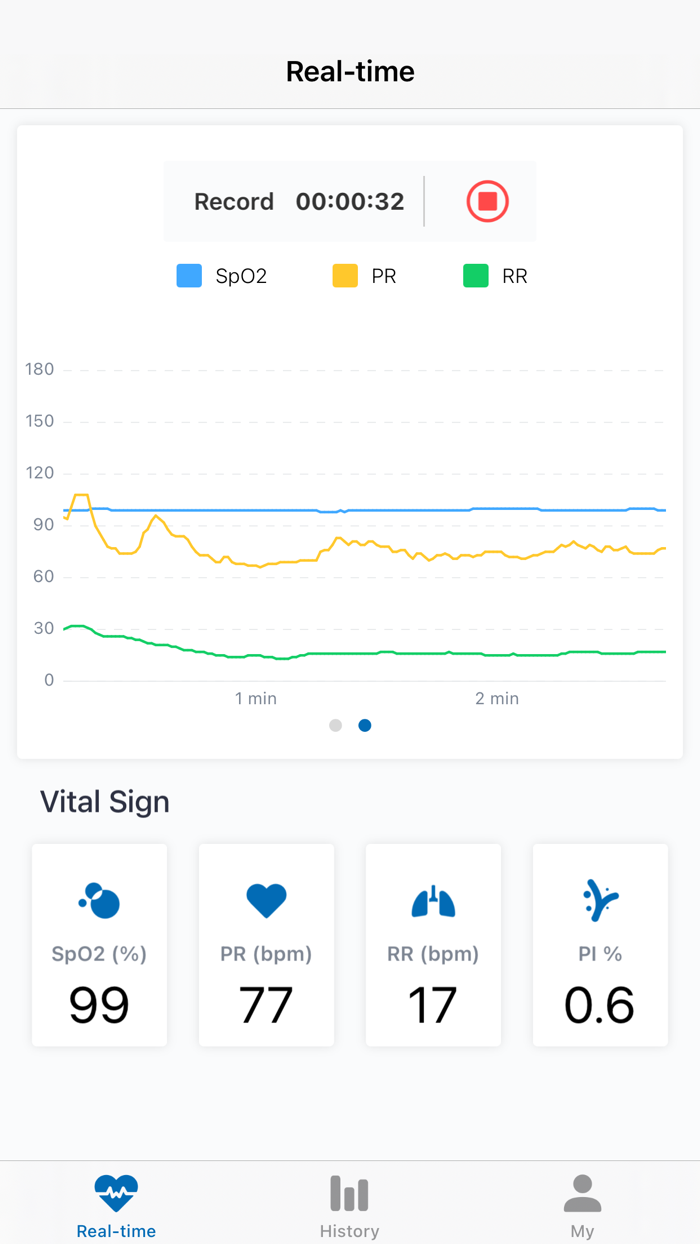The width and height of the screenshot is (700, 1244).
Task: Click the History bar chart icon
Action: [x=349, y=1192]
